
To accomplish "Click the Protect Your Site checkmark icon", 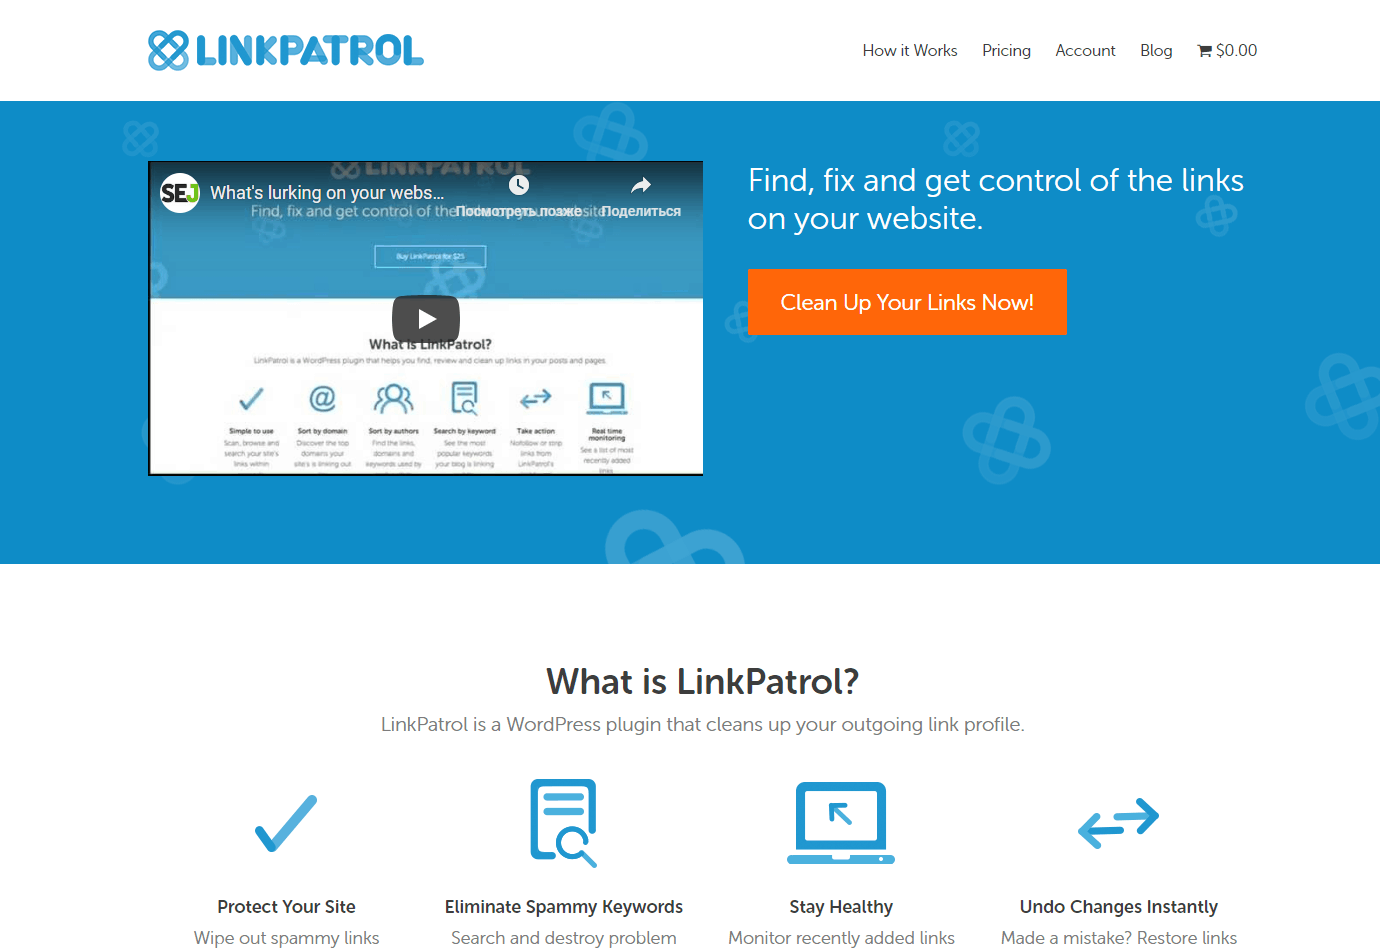I will click(x=286, y=823).
